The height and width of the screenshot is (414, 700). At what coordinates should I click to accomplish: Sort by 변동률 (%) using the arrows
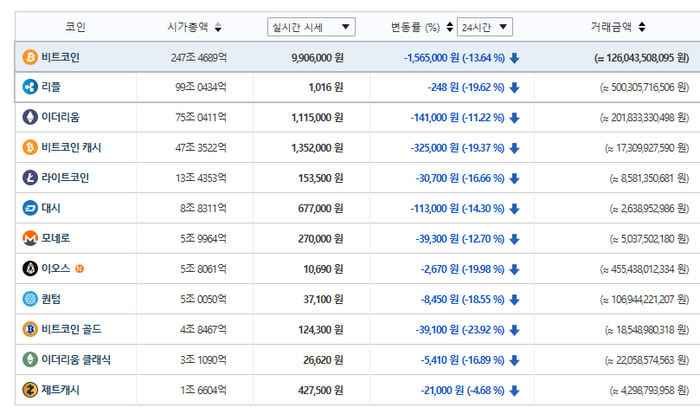tap(450, 27)
